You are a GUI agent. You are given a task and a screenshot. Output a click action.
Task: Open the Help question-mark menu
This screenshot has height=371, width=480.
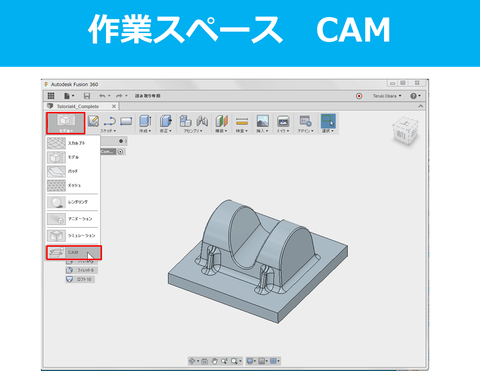[x=415, y=96]
